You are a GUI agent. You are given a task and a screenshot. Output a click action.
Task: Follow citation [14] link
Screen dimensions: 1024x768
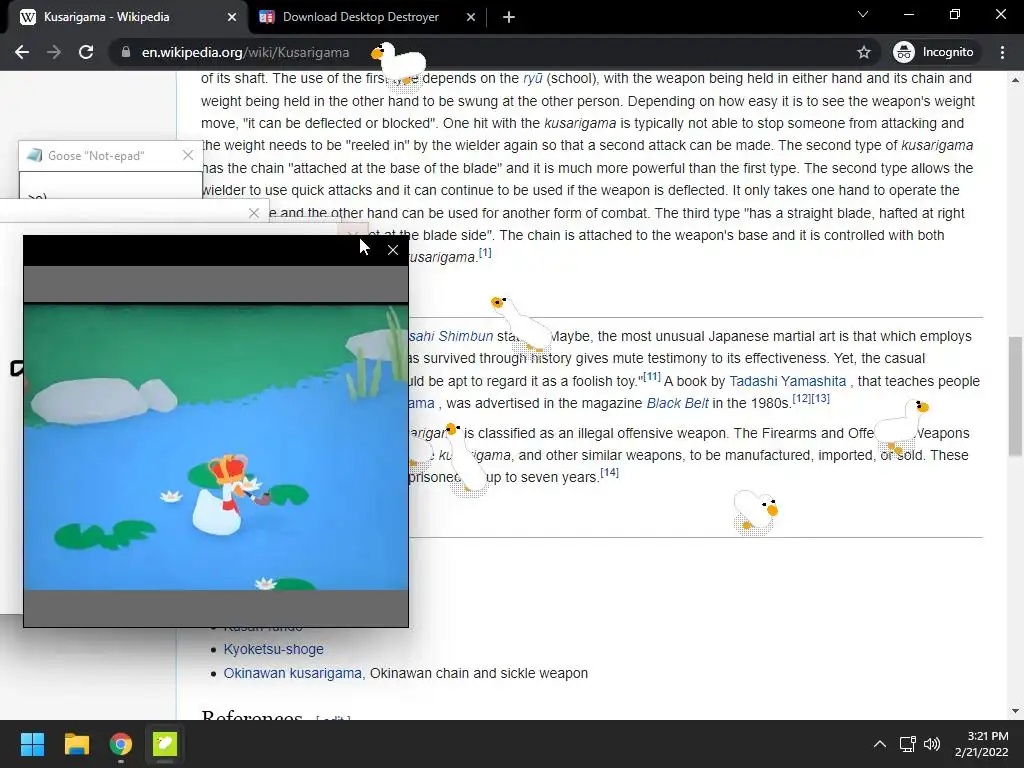609,472
